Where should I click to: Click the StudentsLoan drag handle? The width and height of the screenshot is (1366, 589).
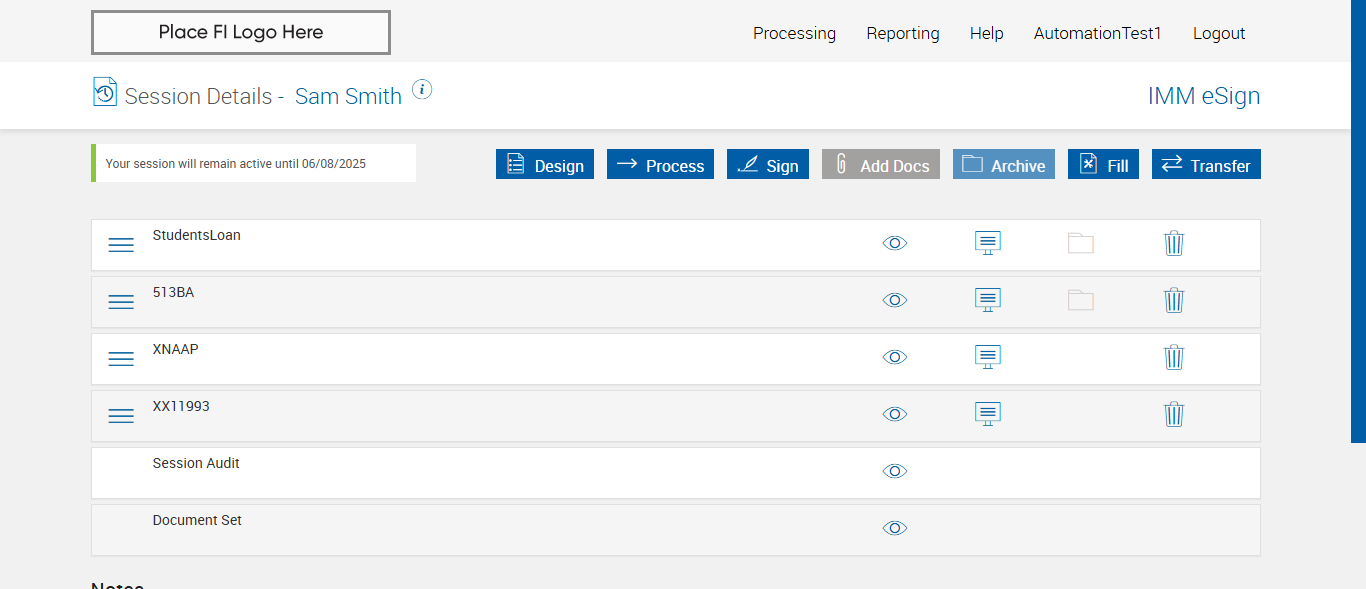tap(121, 245)
